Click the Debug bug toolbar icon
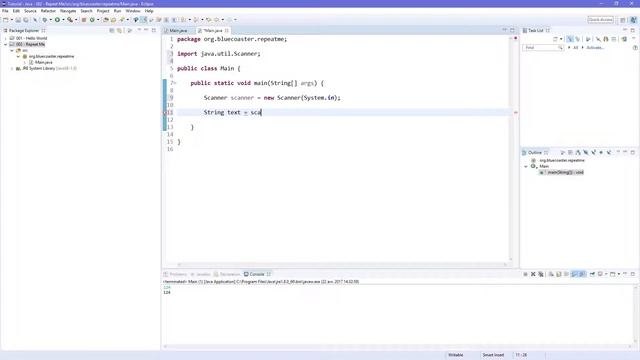 45,20
